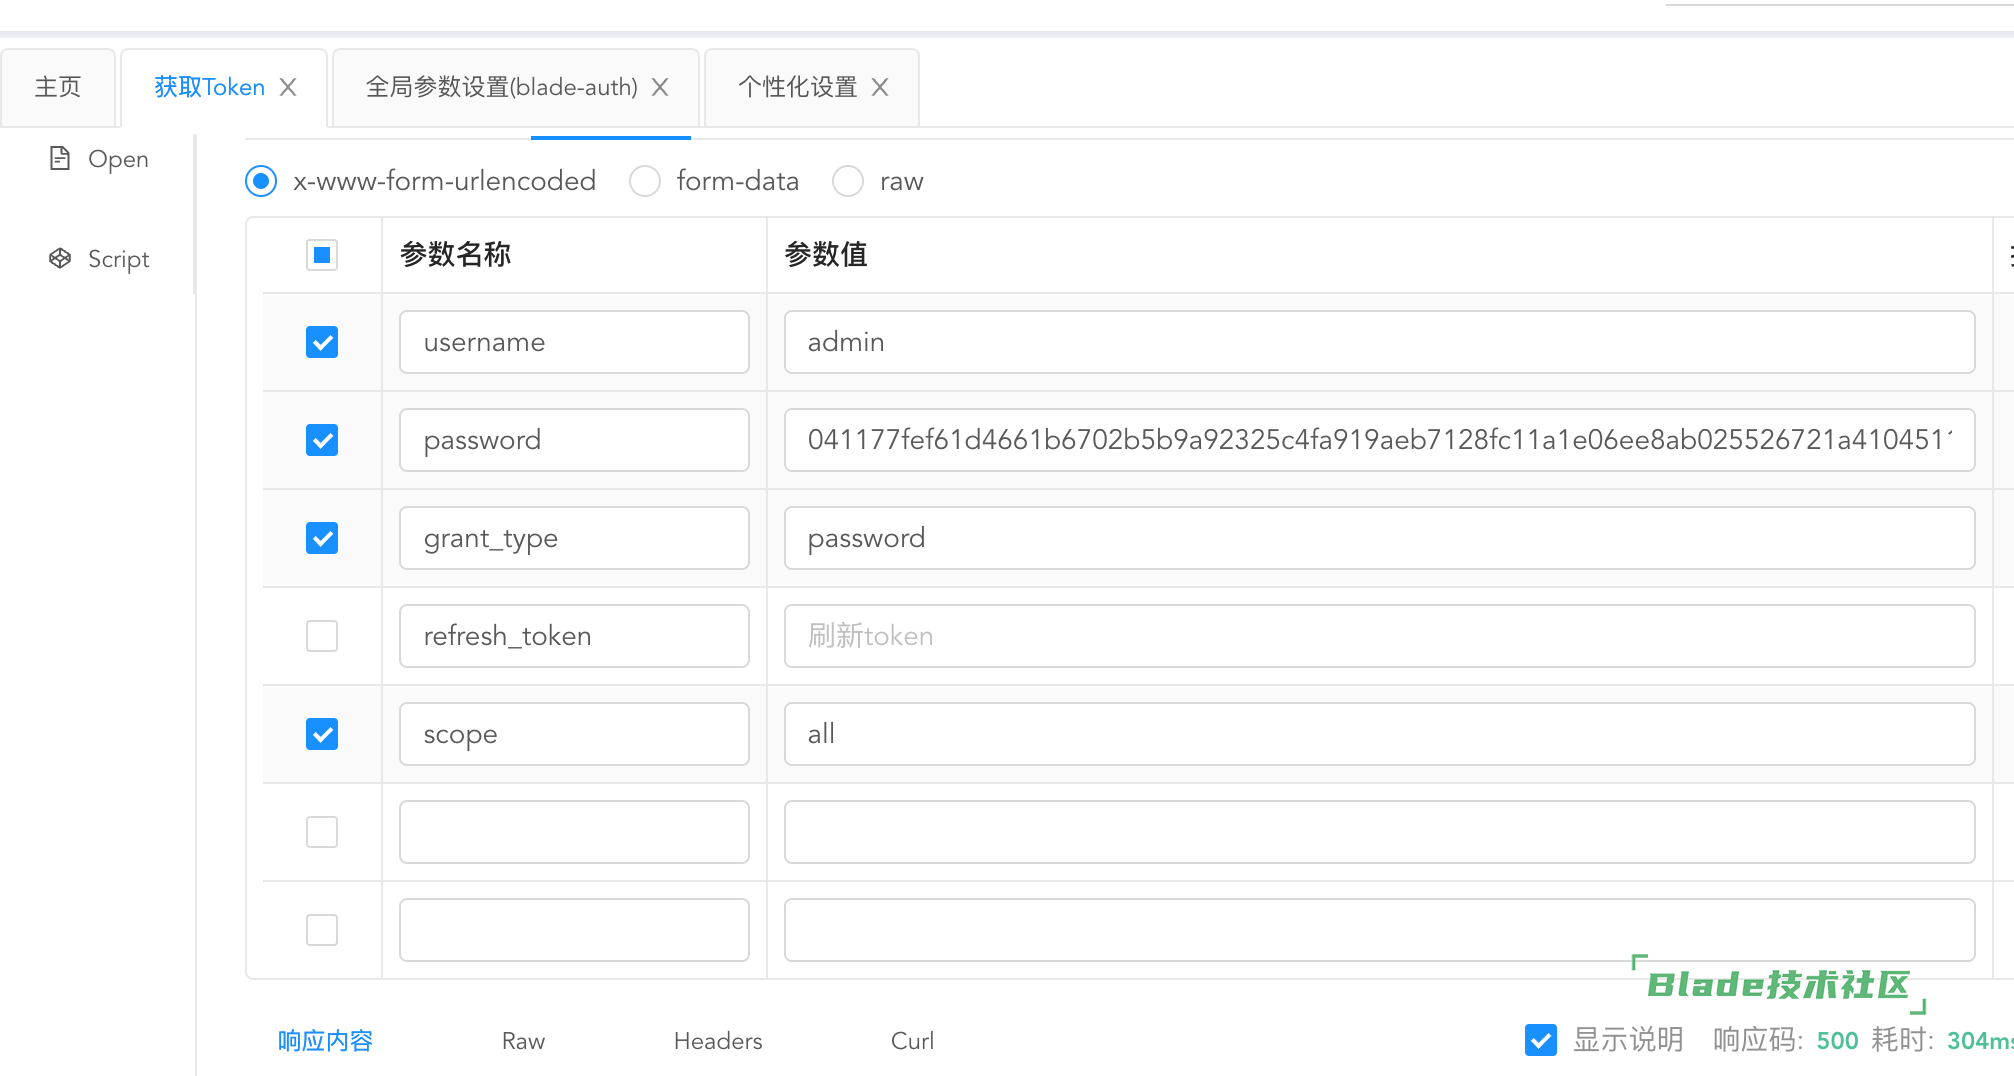
Task: Click the username parameter name field
Action: [x=574, y=342]
